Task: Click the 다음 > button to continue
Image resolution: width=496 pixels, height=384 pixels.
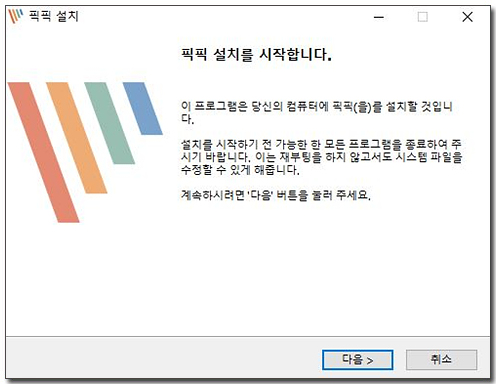Action: [358, 360]
